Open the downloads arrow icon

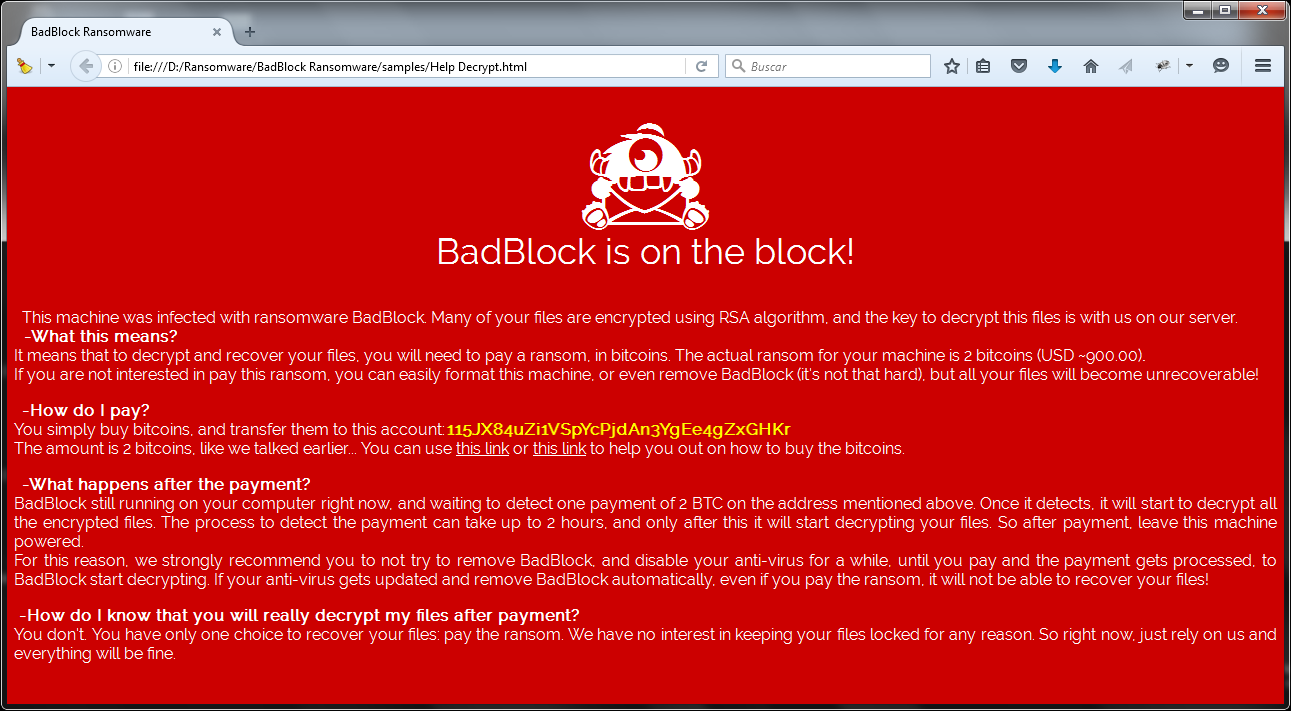coord(1054,66)
